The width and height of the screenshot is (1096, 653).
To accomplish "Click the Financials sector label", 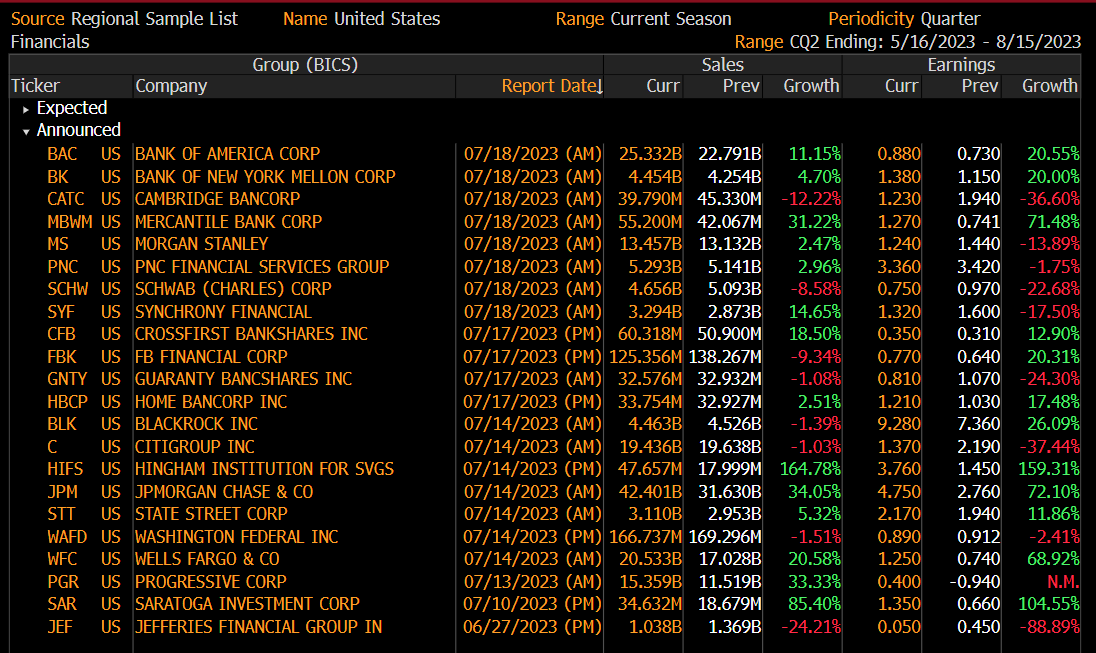I will 50,42.
